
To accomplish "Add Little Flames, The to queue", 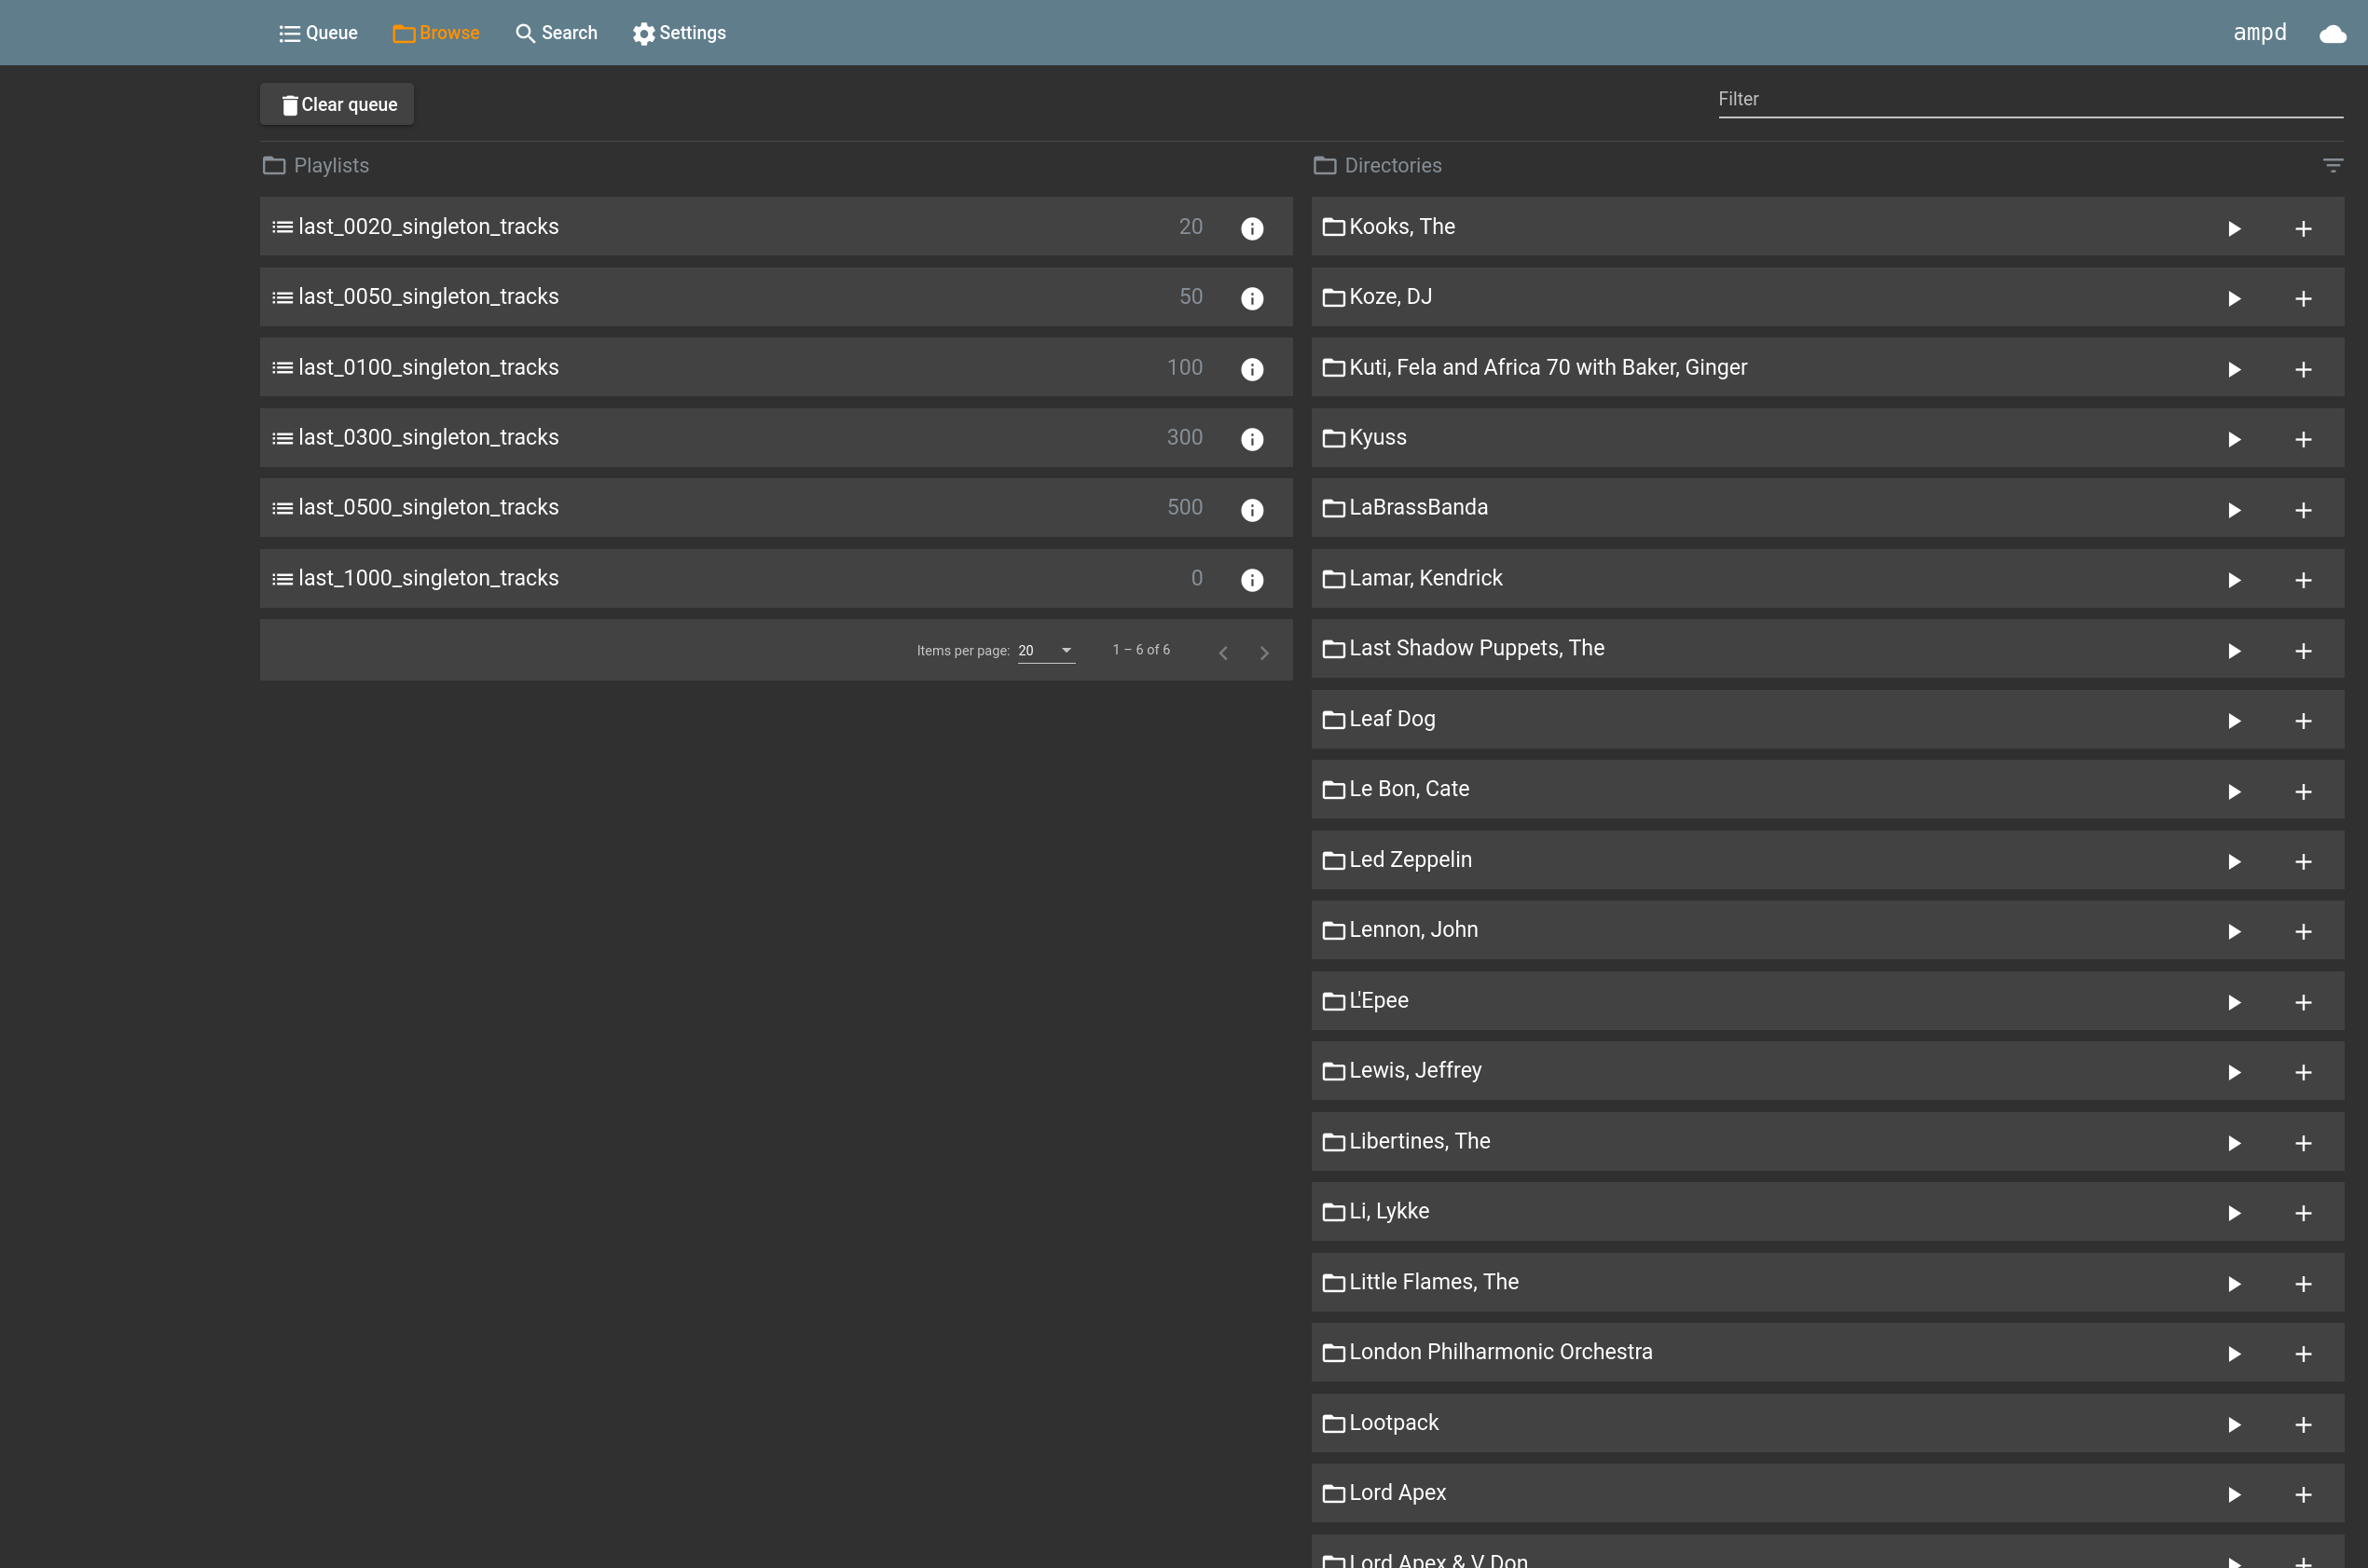I will click(2303, 1284).
